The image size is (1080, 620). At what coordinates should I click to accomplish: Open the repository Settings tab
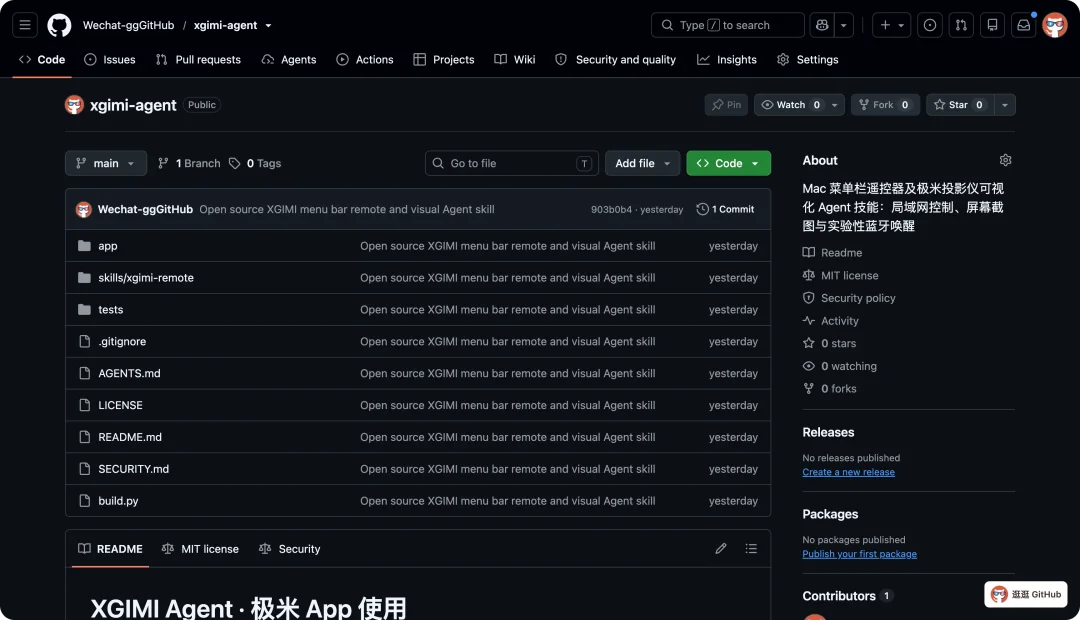(x=807, y=60)
